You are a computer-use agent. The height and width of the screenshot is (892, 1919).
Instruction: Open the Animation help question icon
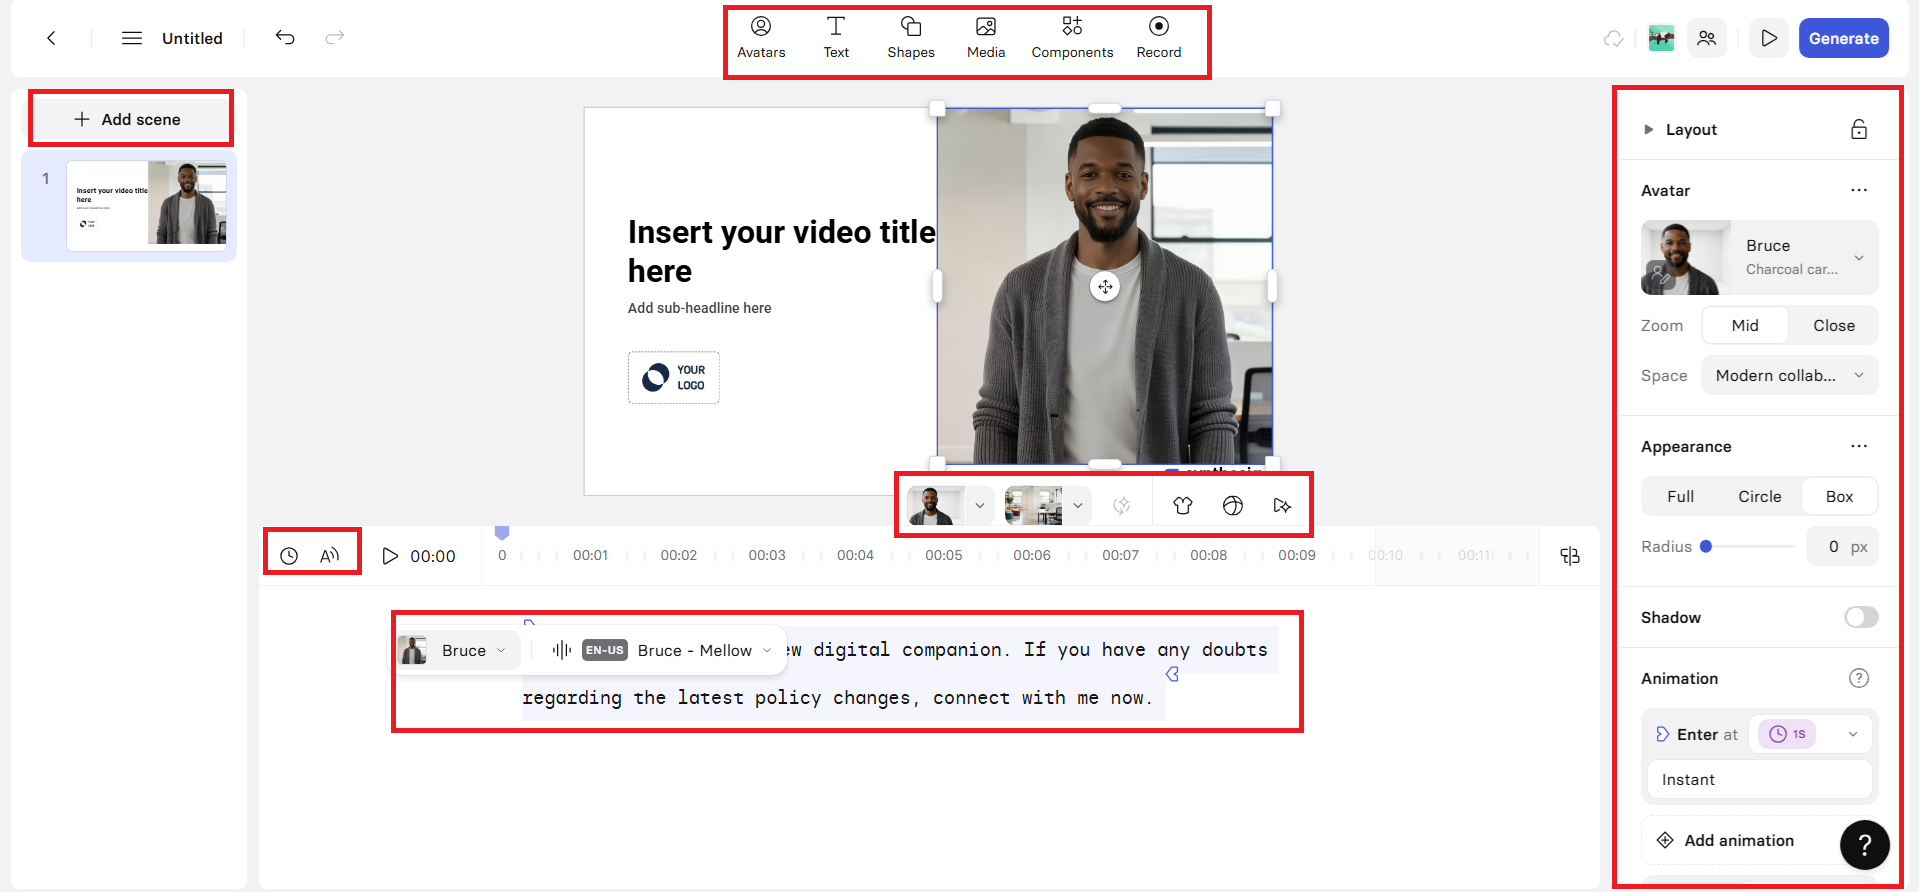pyautogui.click(x=1859, y=678)
